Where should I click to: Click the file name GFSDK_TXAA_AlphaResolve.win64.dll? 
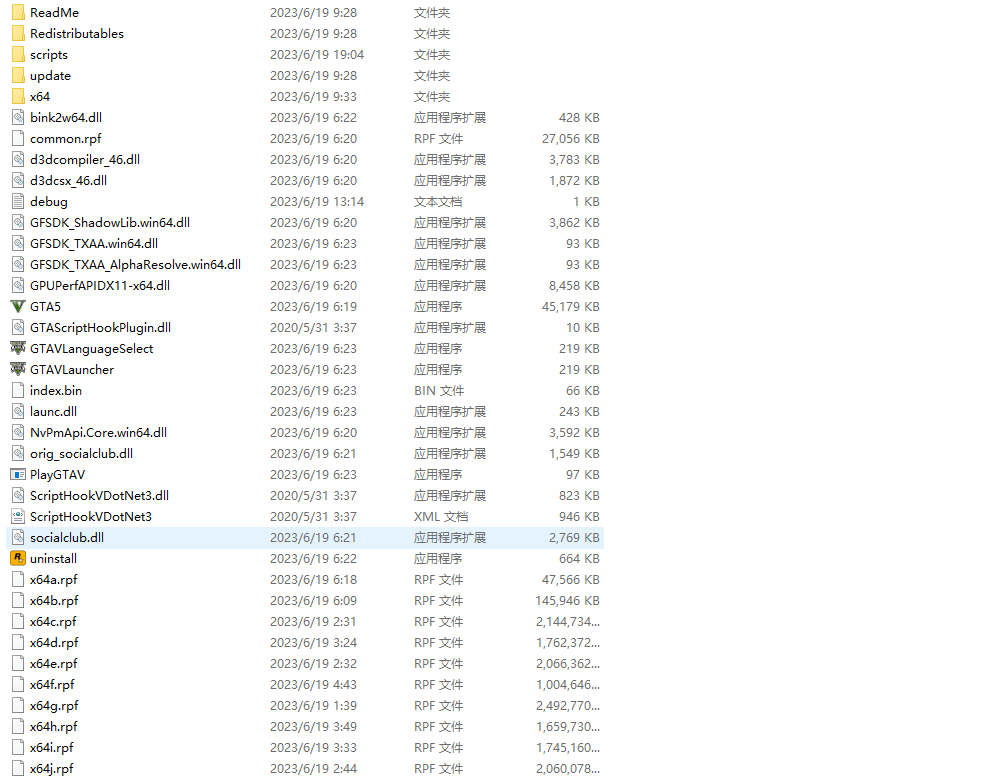[136, 265]
